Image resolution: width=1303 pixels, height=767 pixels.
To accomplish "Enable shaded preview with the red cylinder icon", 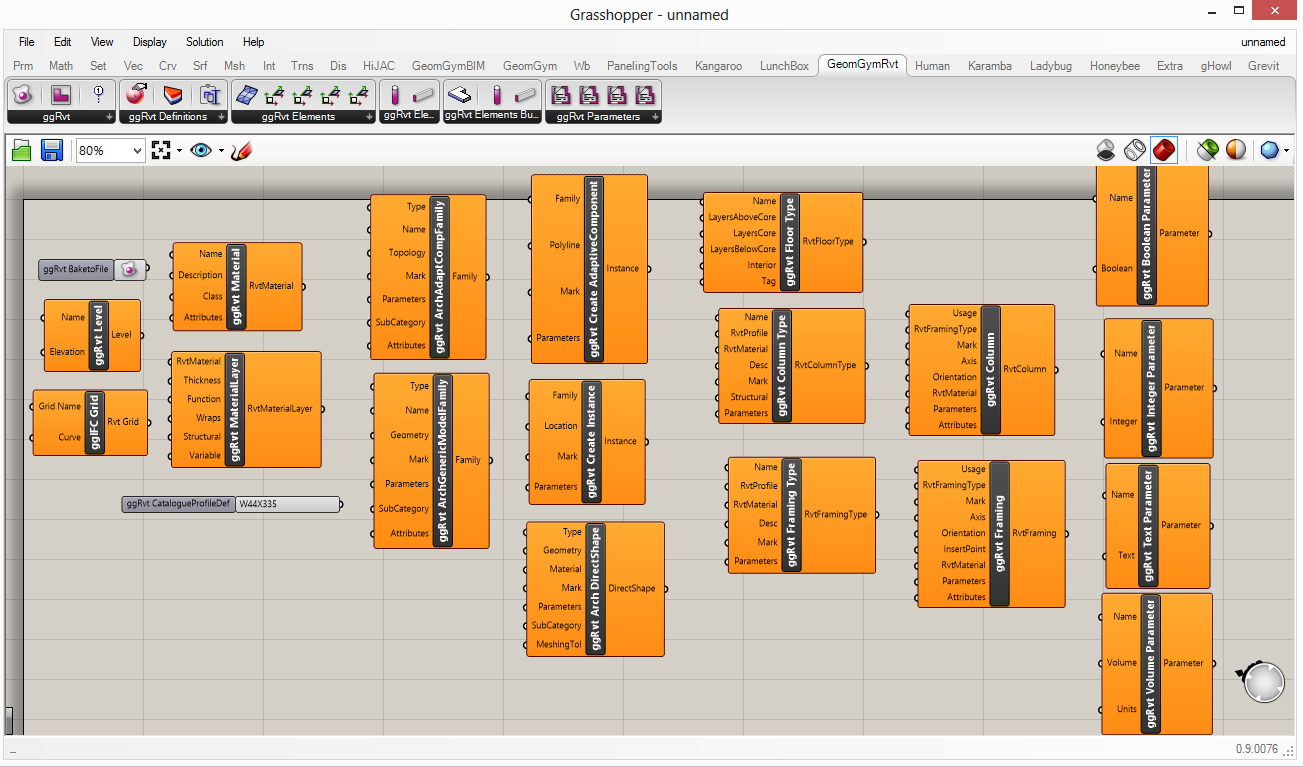I will [x=1164, y=150].
